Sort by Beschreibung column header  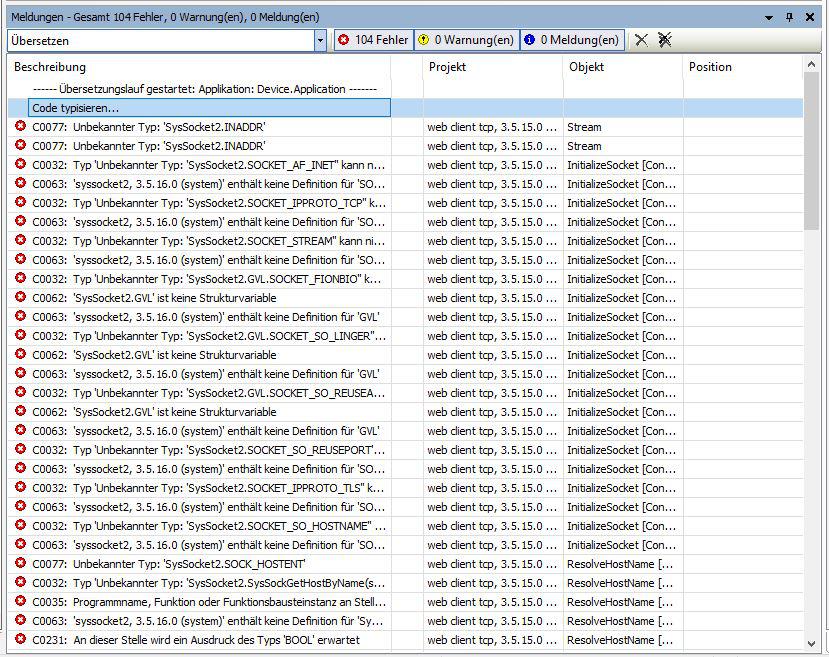coord(200,67)
